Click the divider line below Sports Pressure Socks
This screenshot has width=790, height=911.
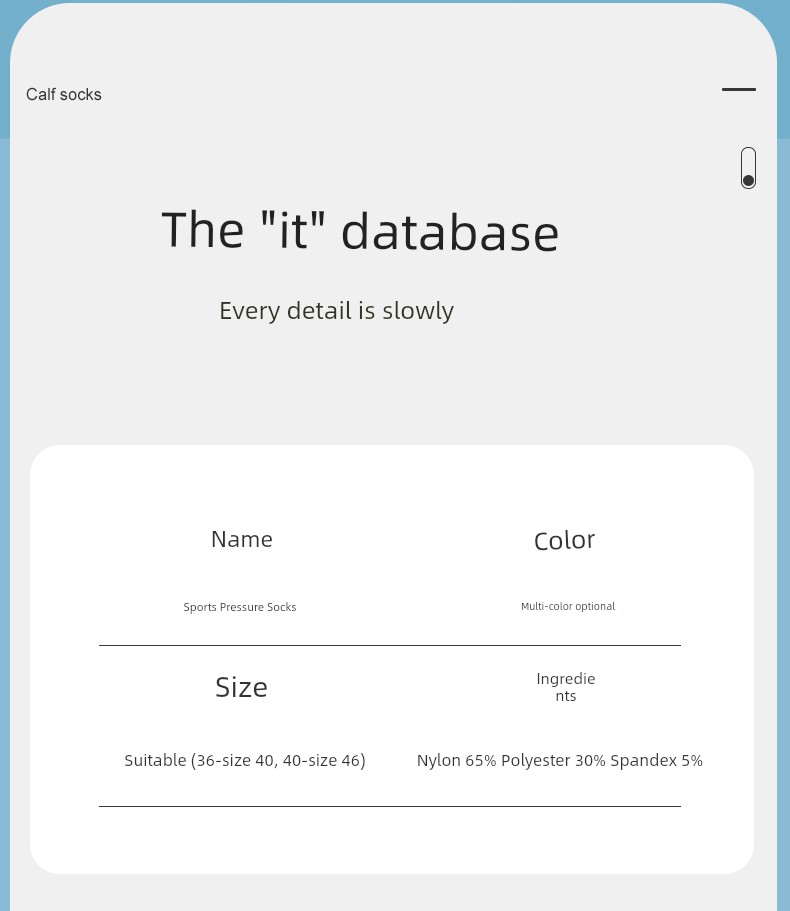pyautogui.click(x=390, y=645)
